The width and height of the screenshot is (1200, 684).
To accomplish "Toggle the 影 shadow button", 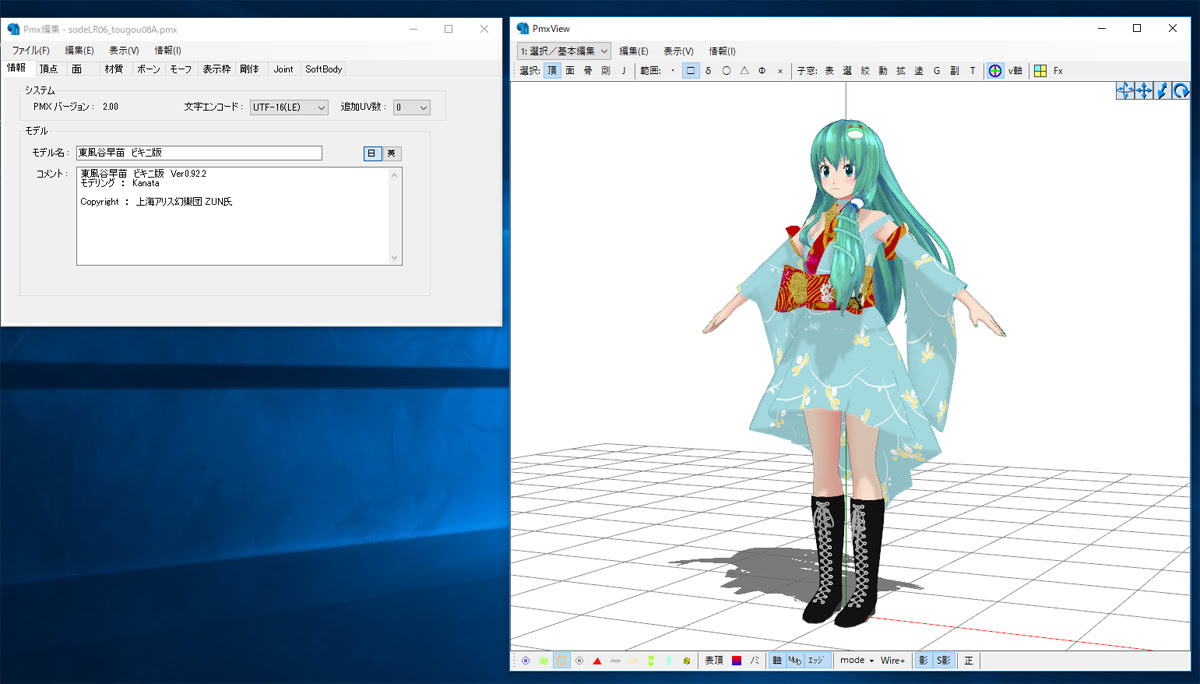I will coord(924,661).
